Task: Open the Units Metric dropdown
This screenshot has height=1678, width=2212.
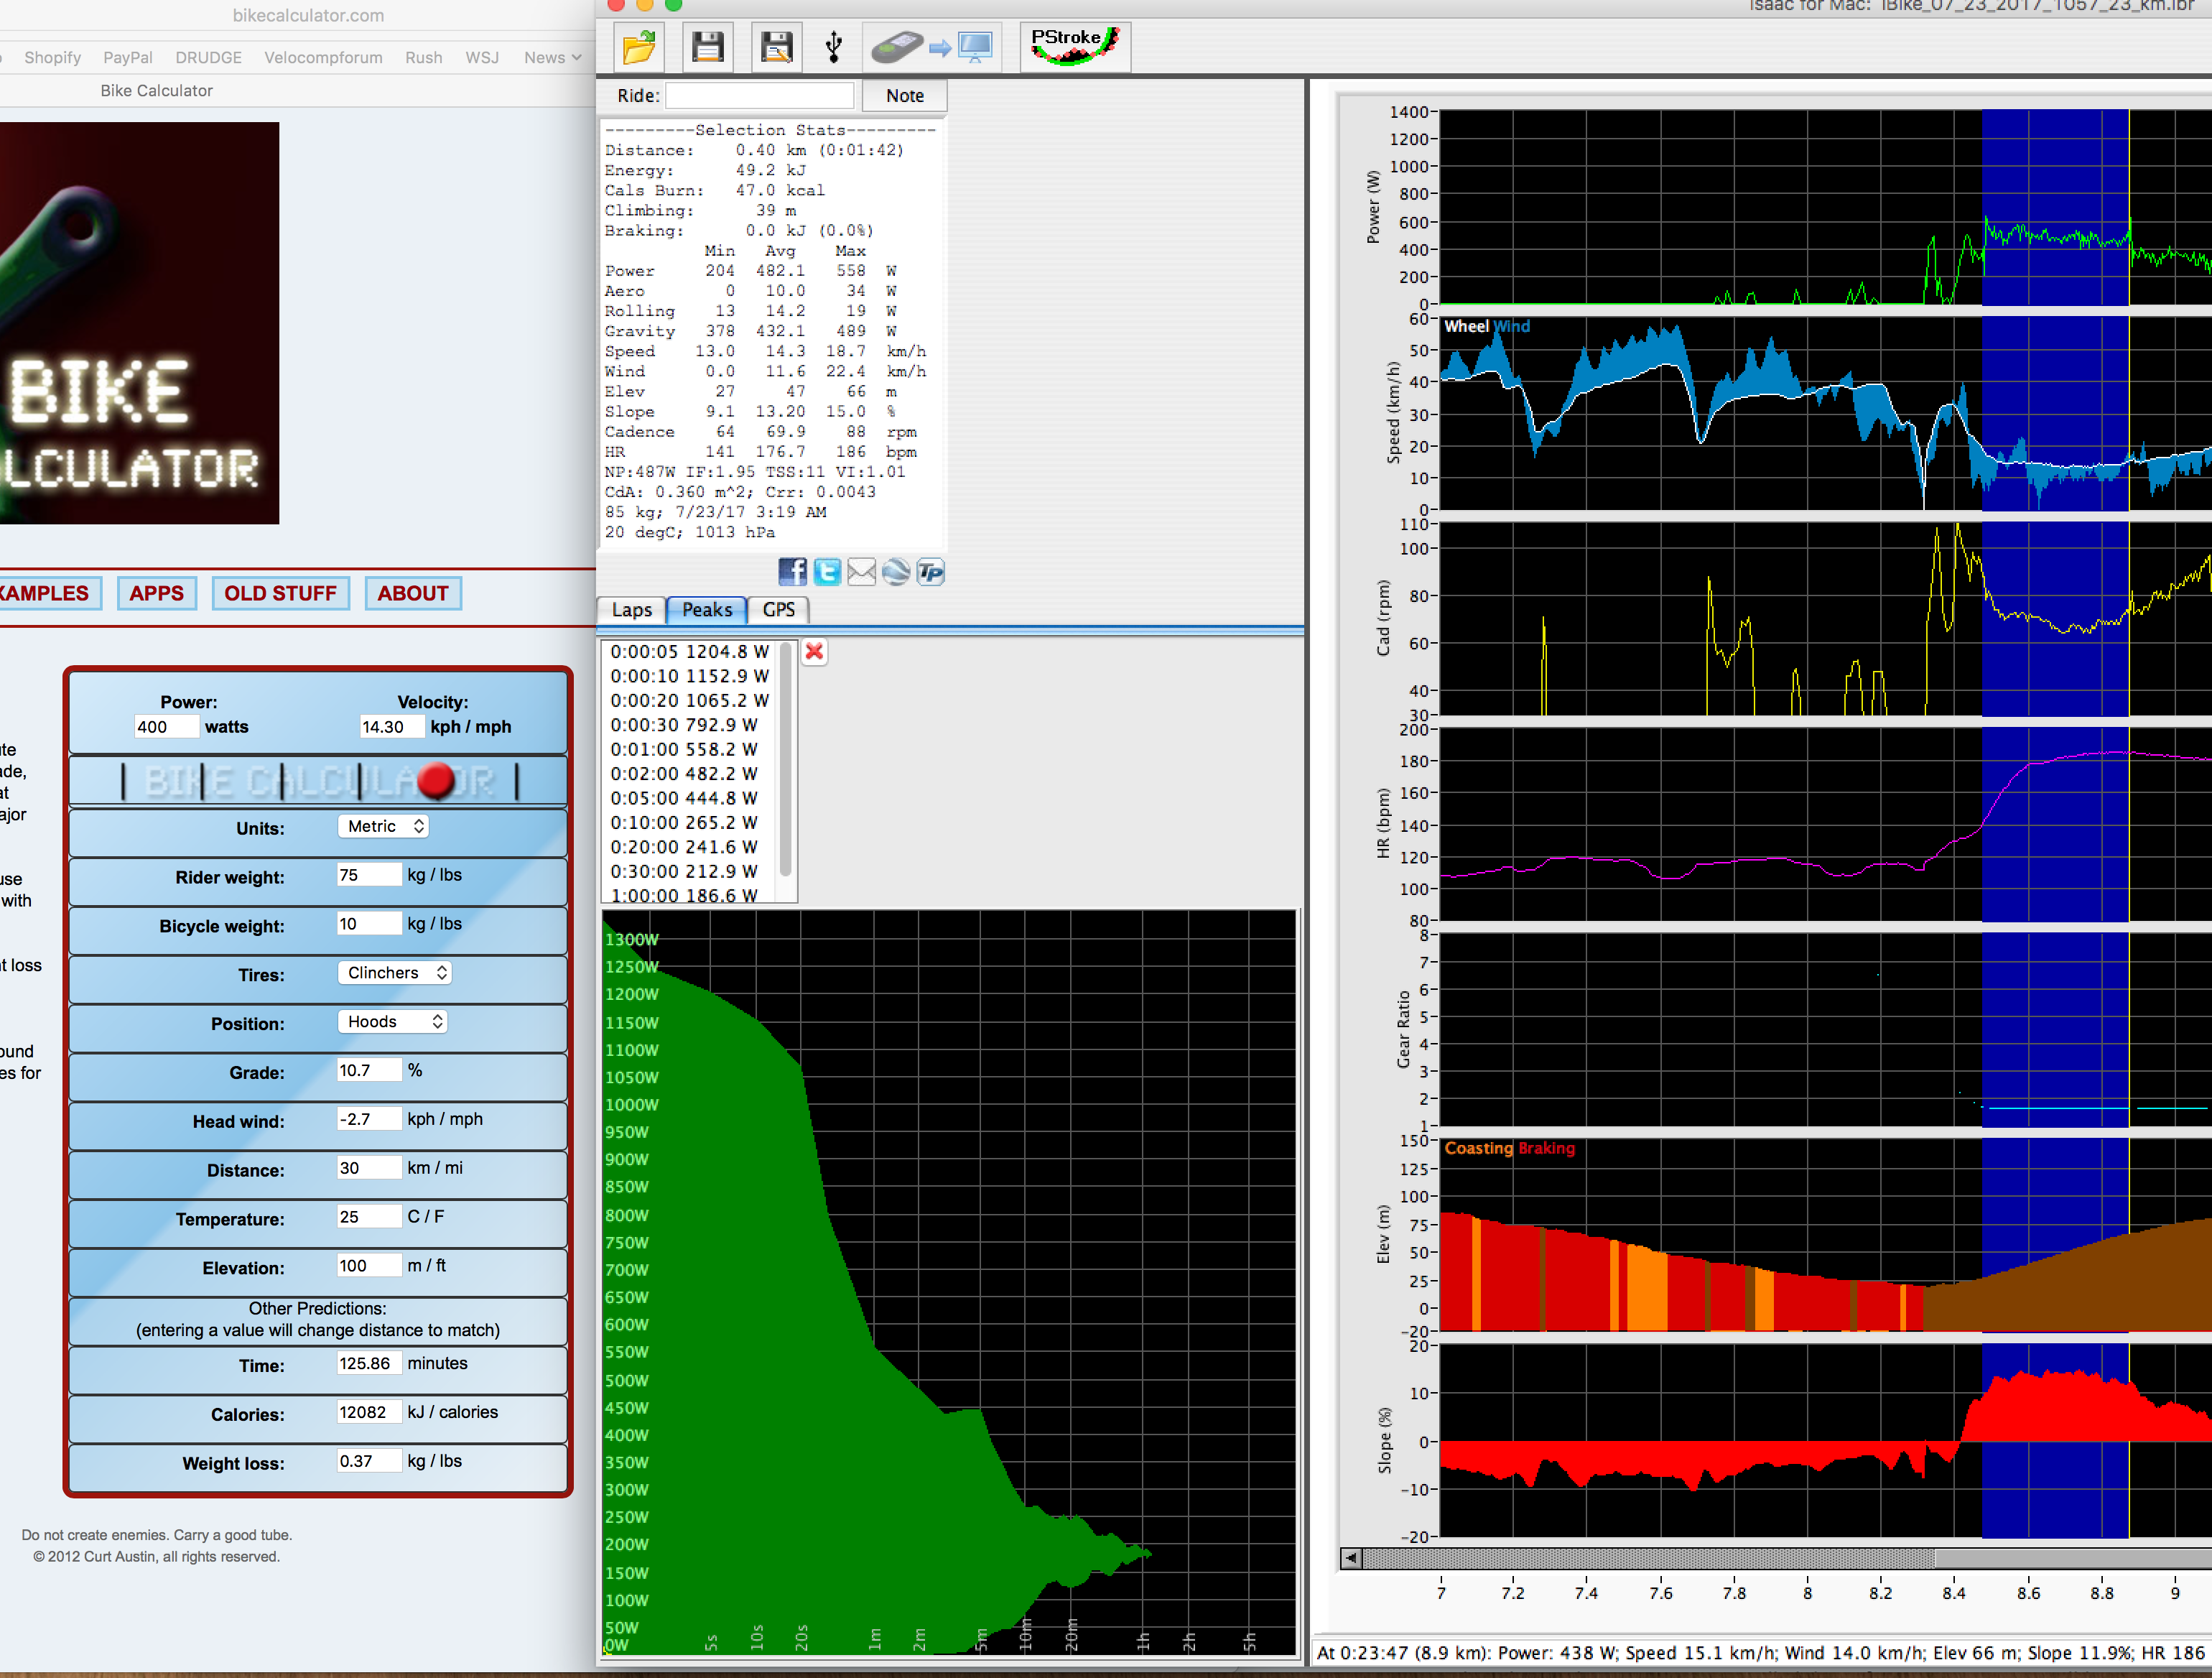Action: coord(384,826)
